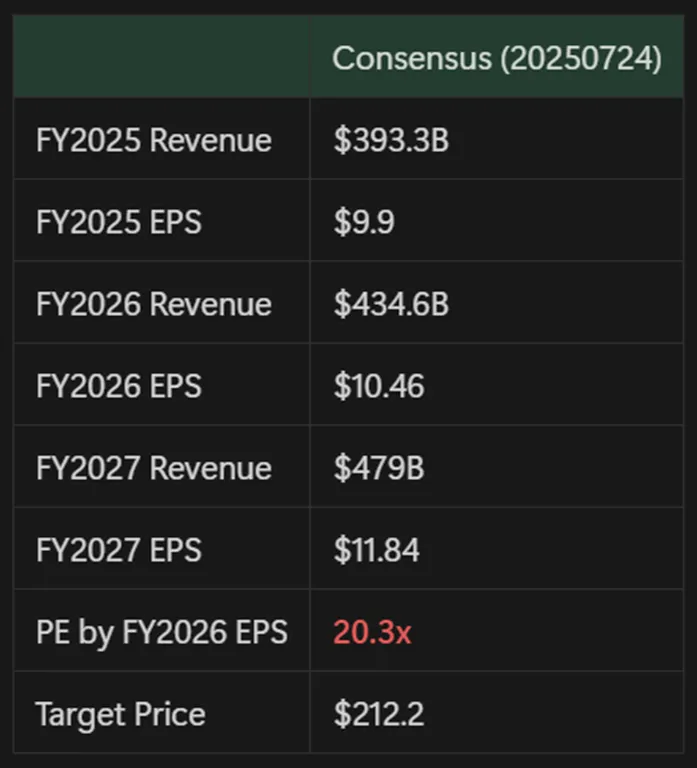The image size is (697, 768).
Task: Select the FY2025 Revenue row label
Action: tap(153, 140)
